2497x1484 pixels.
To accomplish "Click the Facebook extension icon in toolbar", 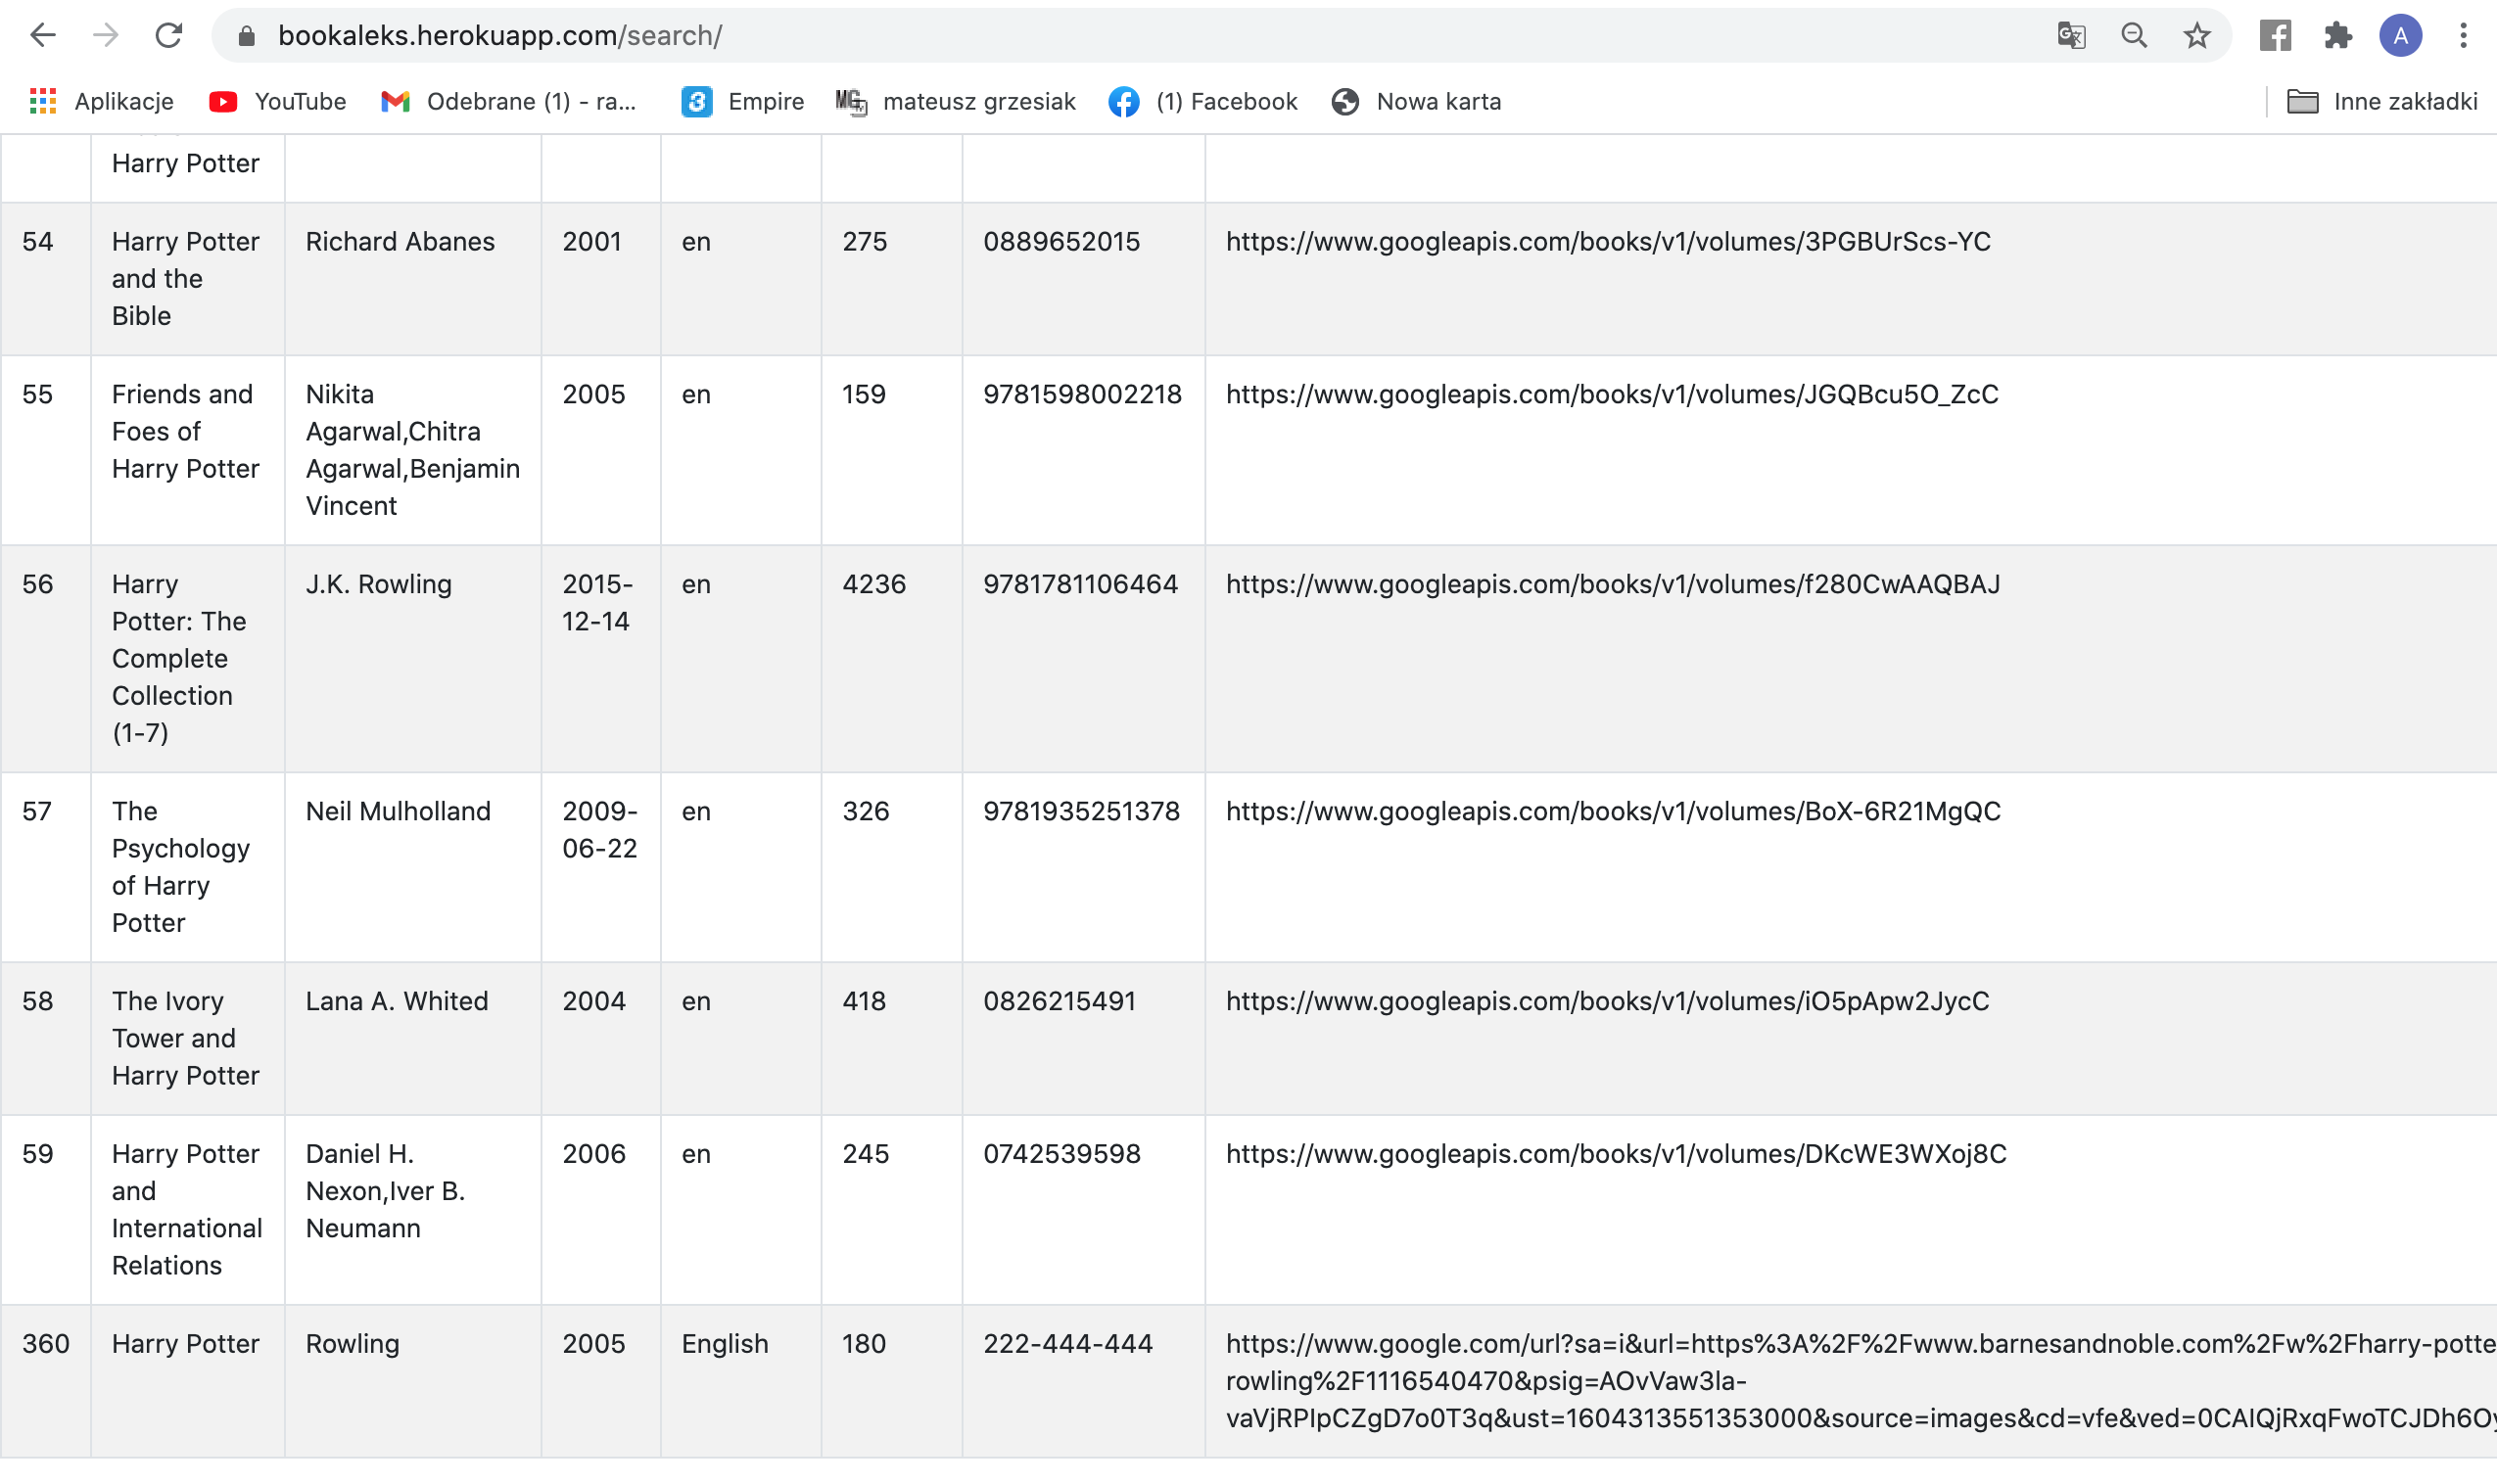I will click(x=2275, y=36).
